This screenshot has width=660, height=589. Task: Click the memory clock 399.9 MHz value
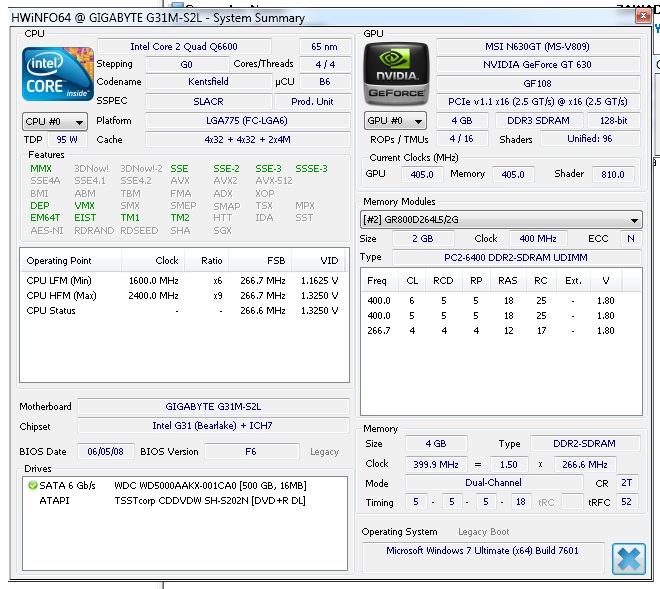[x=436, y=464]
